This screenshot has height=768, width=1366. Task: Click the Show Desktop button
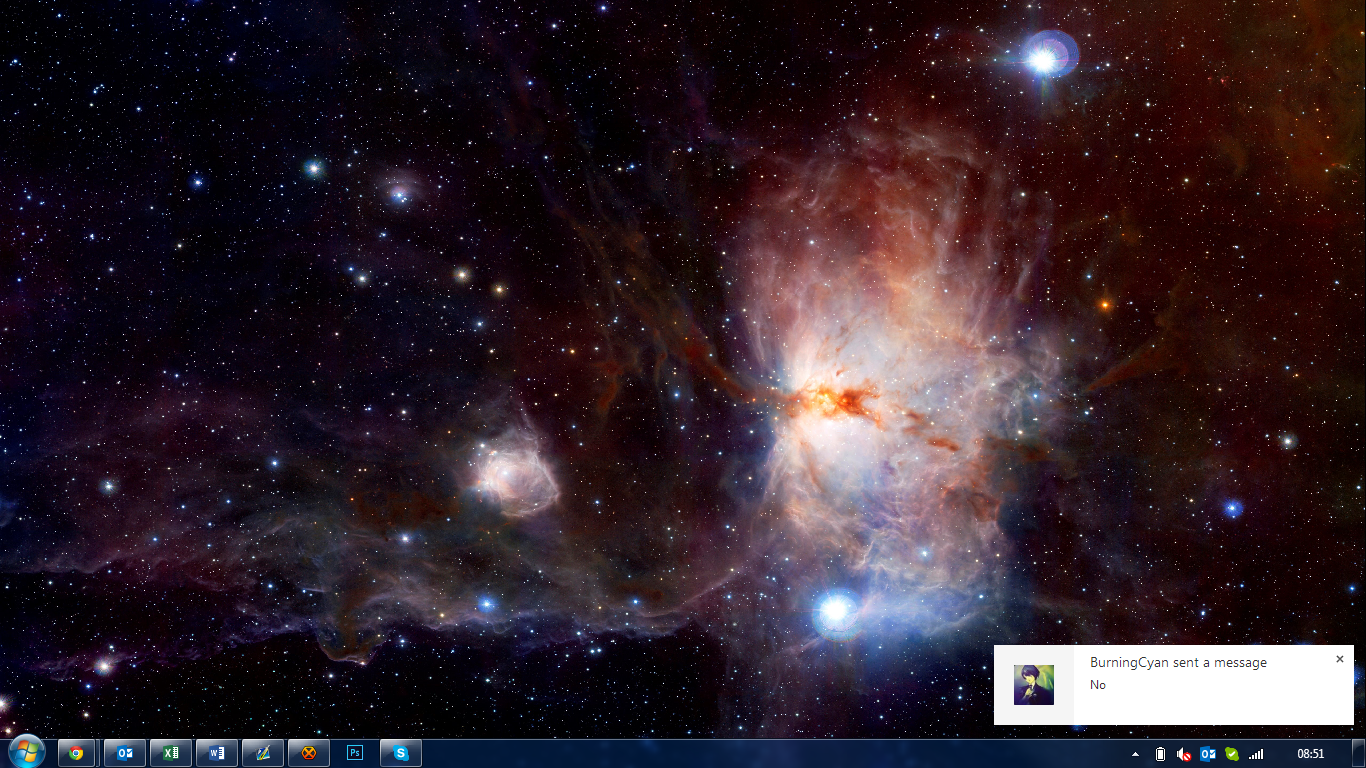[x=1359, y=753]
